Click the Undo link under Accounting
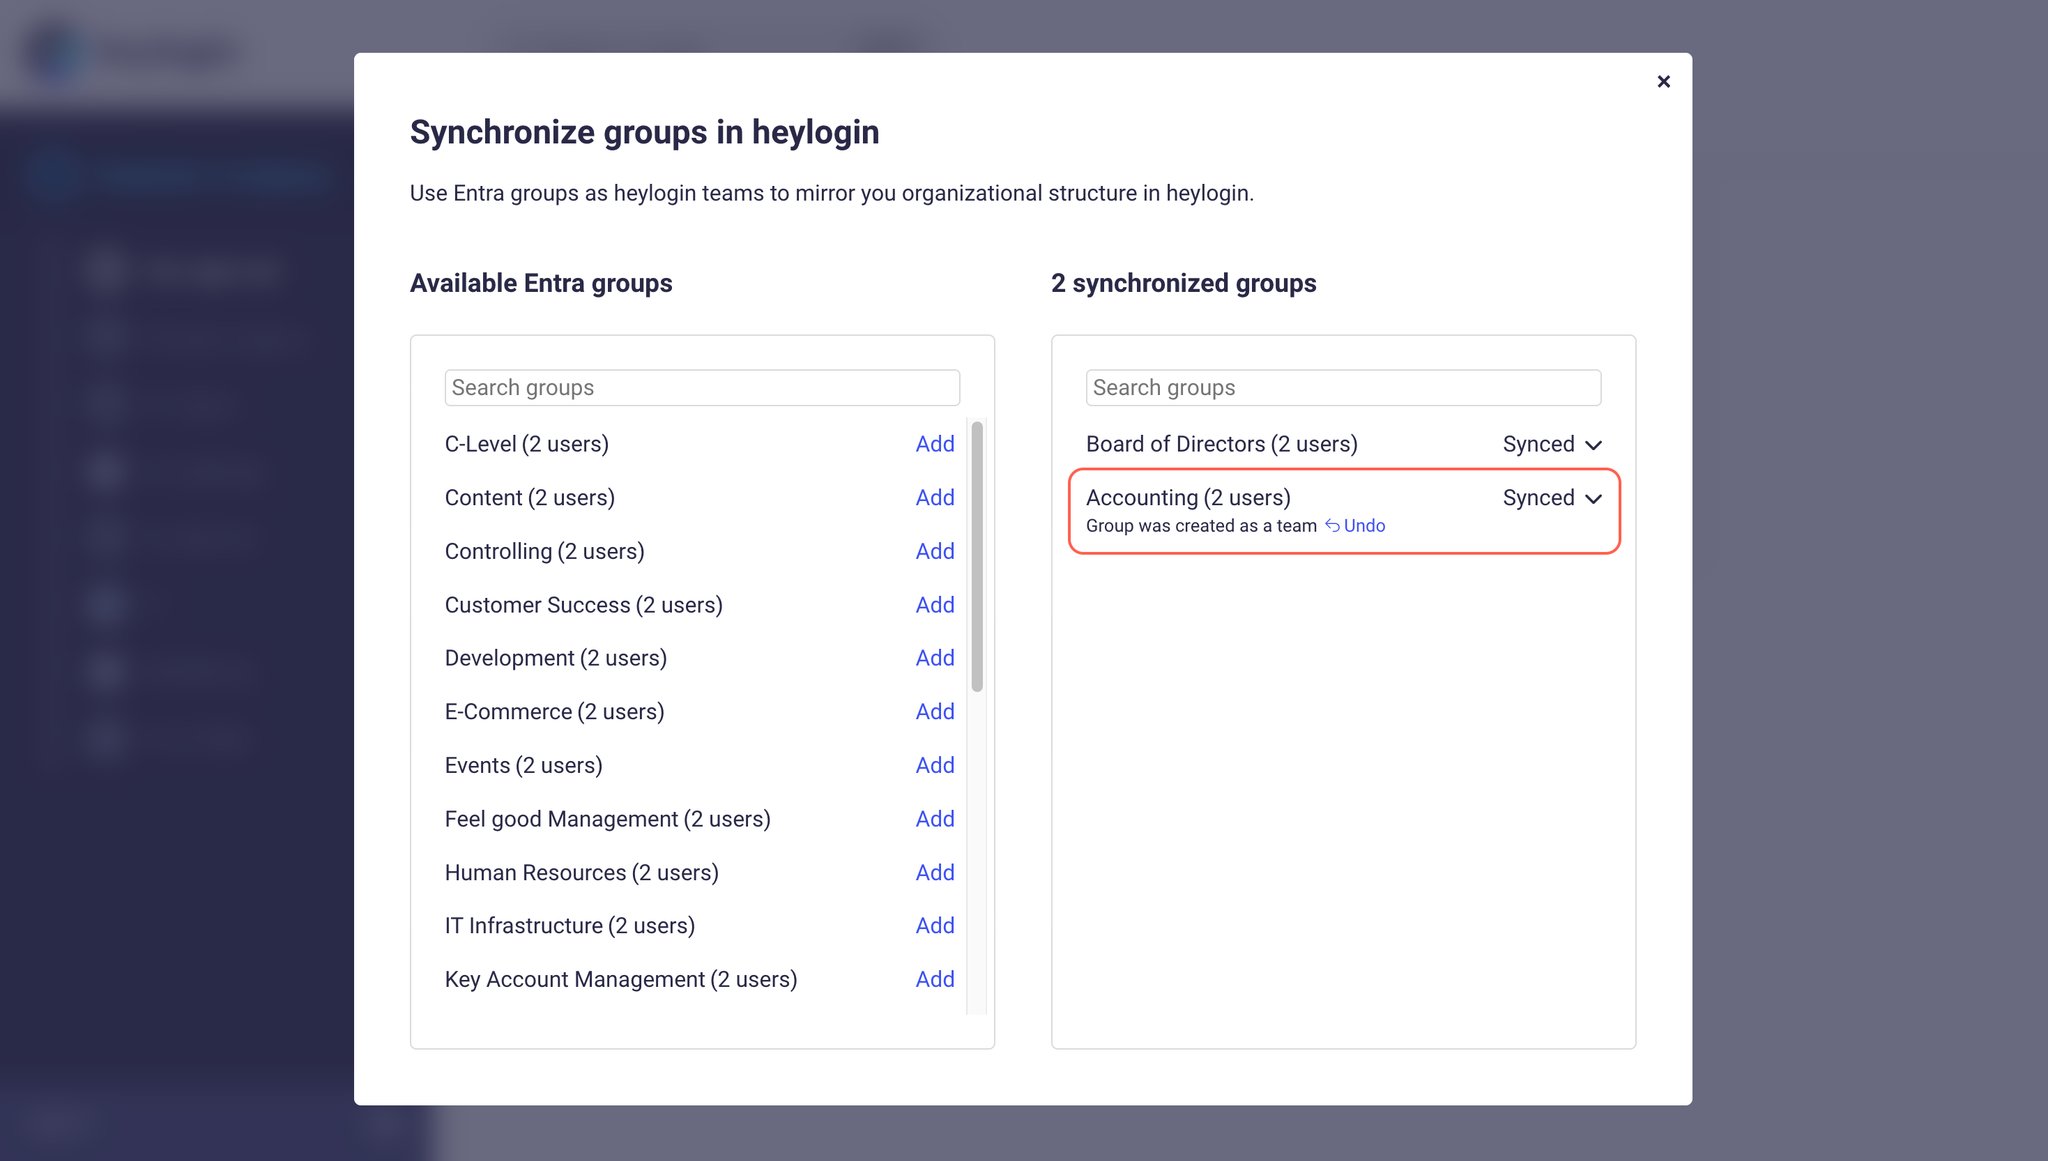This screenshot has width=2048, height=1161. [x=1355, y=526]
